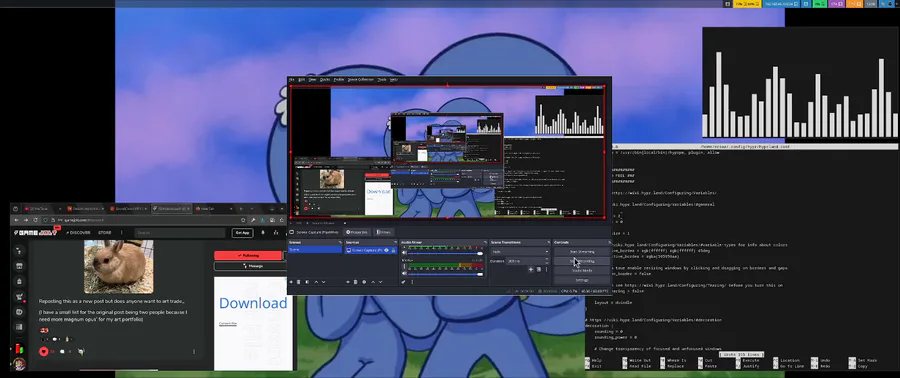Open STORE on Game Jolt navbar

(x=104, y=233)
